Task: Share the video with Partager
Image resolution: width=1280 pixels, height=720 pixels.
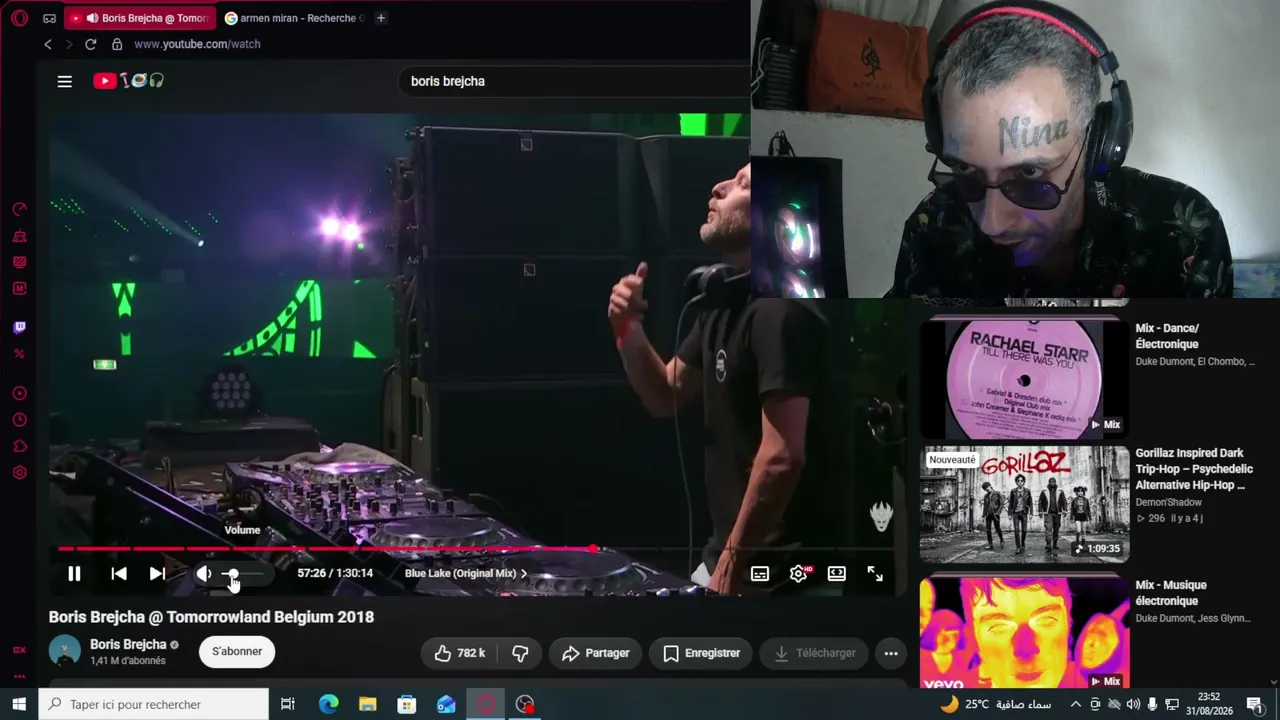Action: tap(595, 653)
